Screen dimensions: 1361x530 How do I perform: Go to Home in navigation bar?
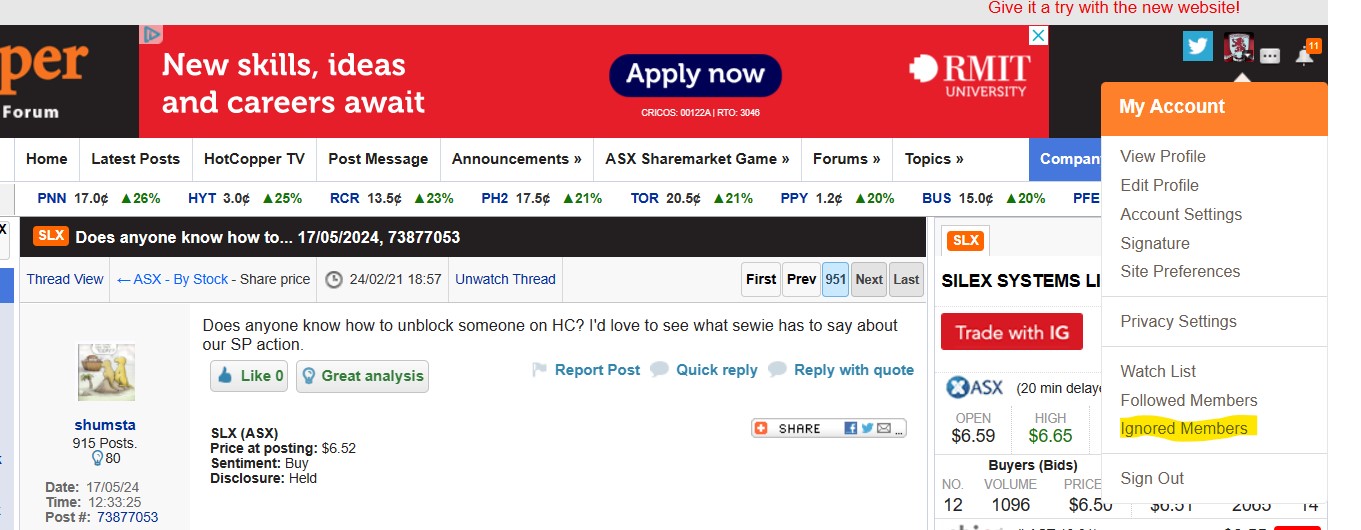point(47,159)
